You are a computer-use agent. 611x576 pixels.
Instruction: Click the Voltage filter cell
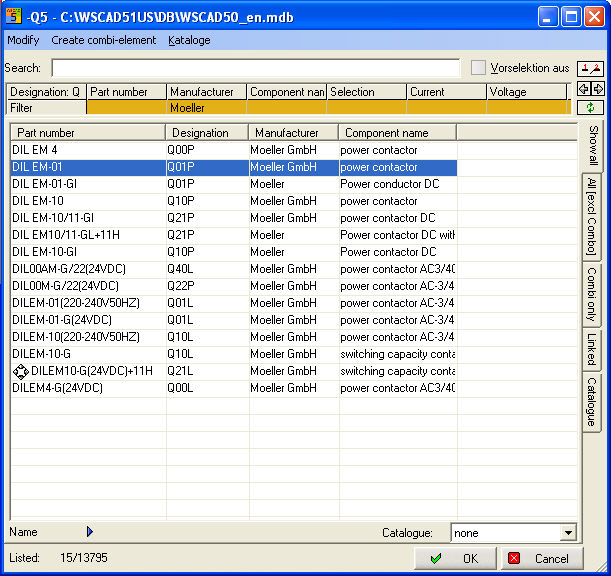coord(527,108)
